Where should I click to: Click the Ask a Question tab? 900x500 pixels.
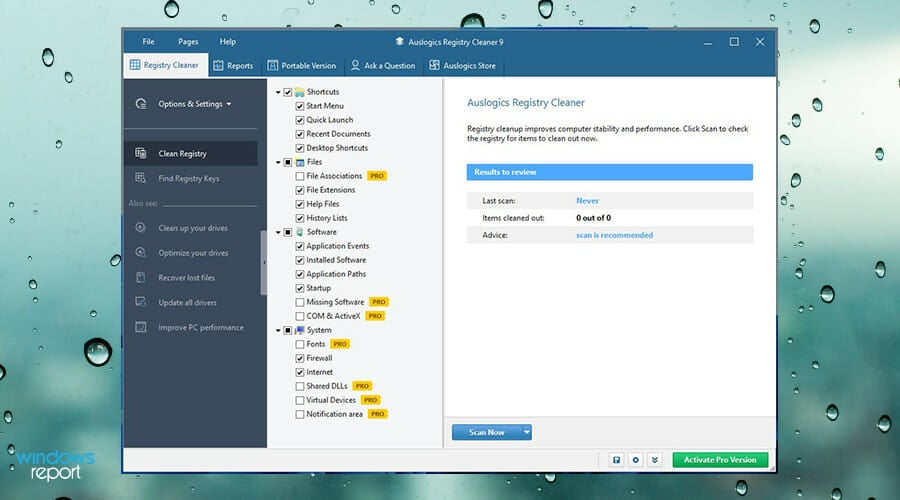point(383,65)
